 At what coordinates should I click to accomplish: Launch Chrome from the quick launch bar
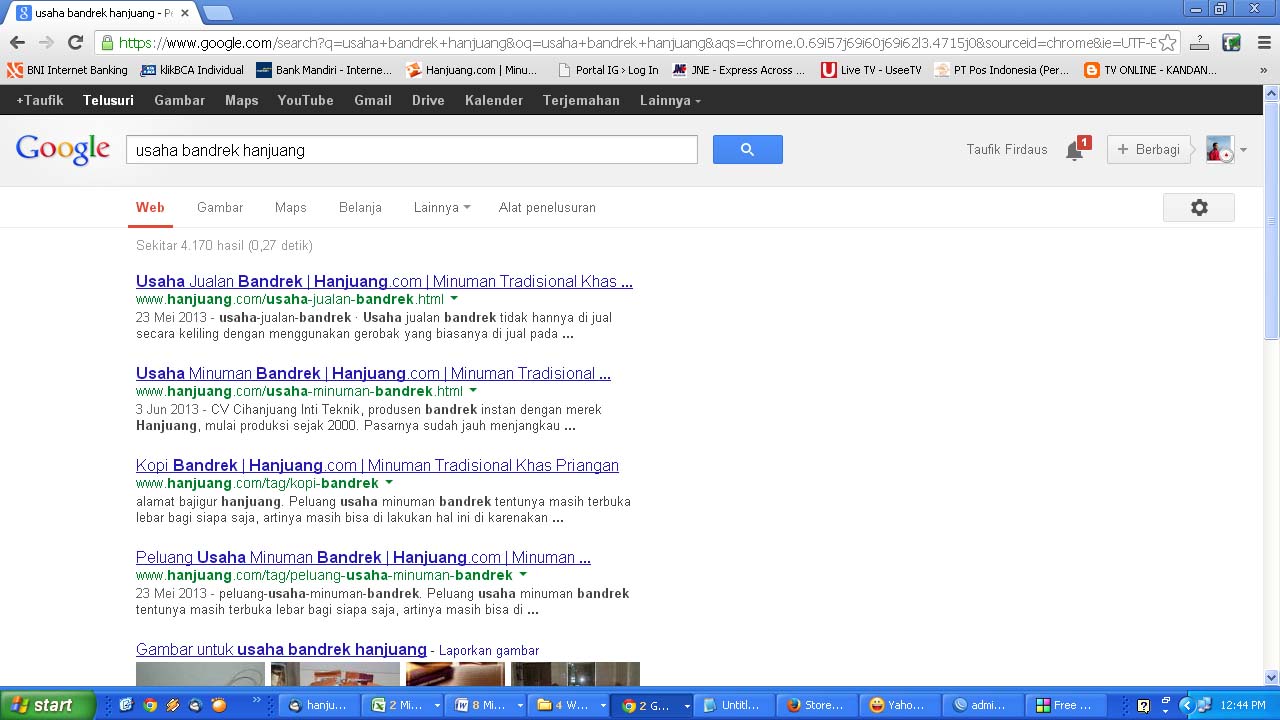[150, 705]
